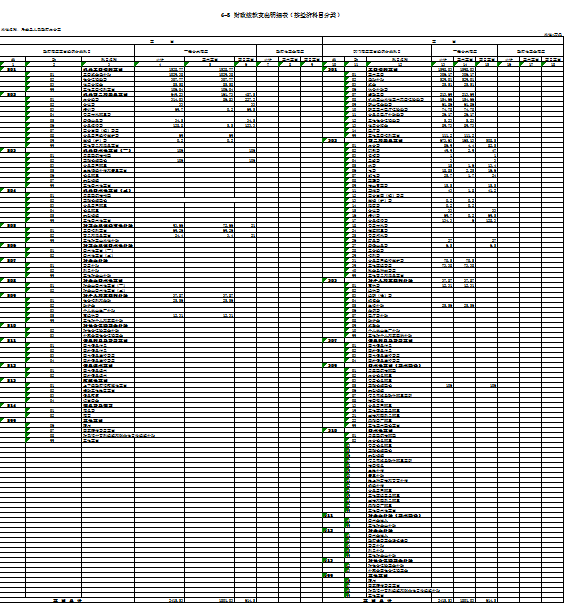Viewport: 578px width, 613px height.
Task: Select the left-side code 503 cell
Action: click(13, 151)
